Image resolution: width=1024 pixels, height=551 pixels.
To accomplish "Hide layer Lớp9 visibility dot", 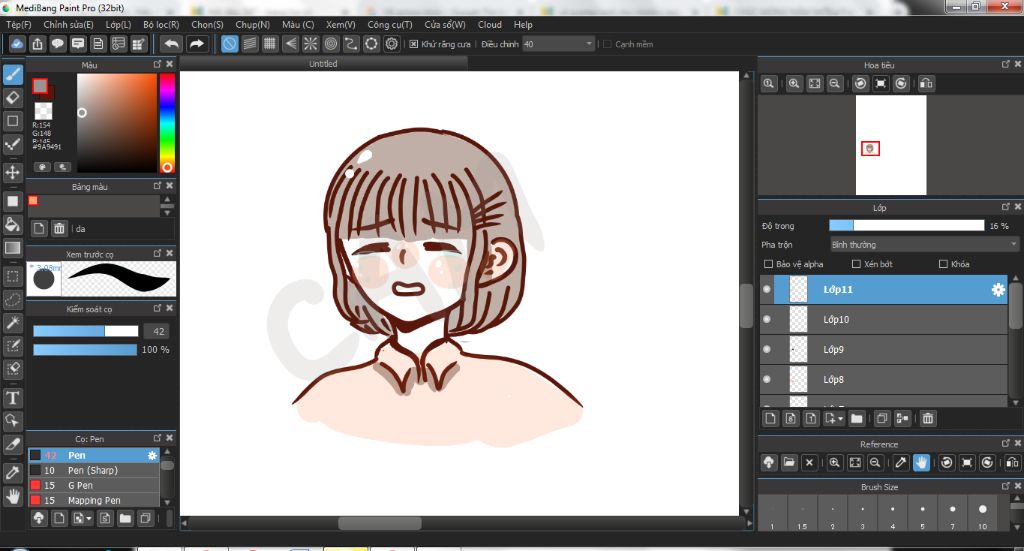I will tap(767, 349).
